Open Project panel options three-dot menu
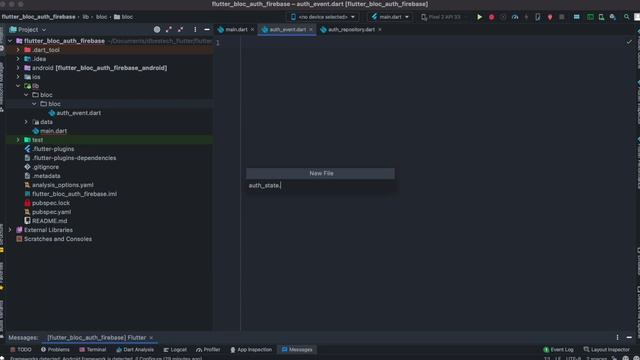The image size is (640, 360). pyautogui.click(x=195, y=29)
